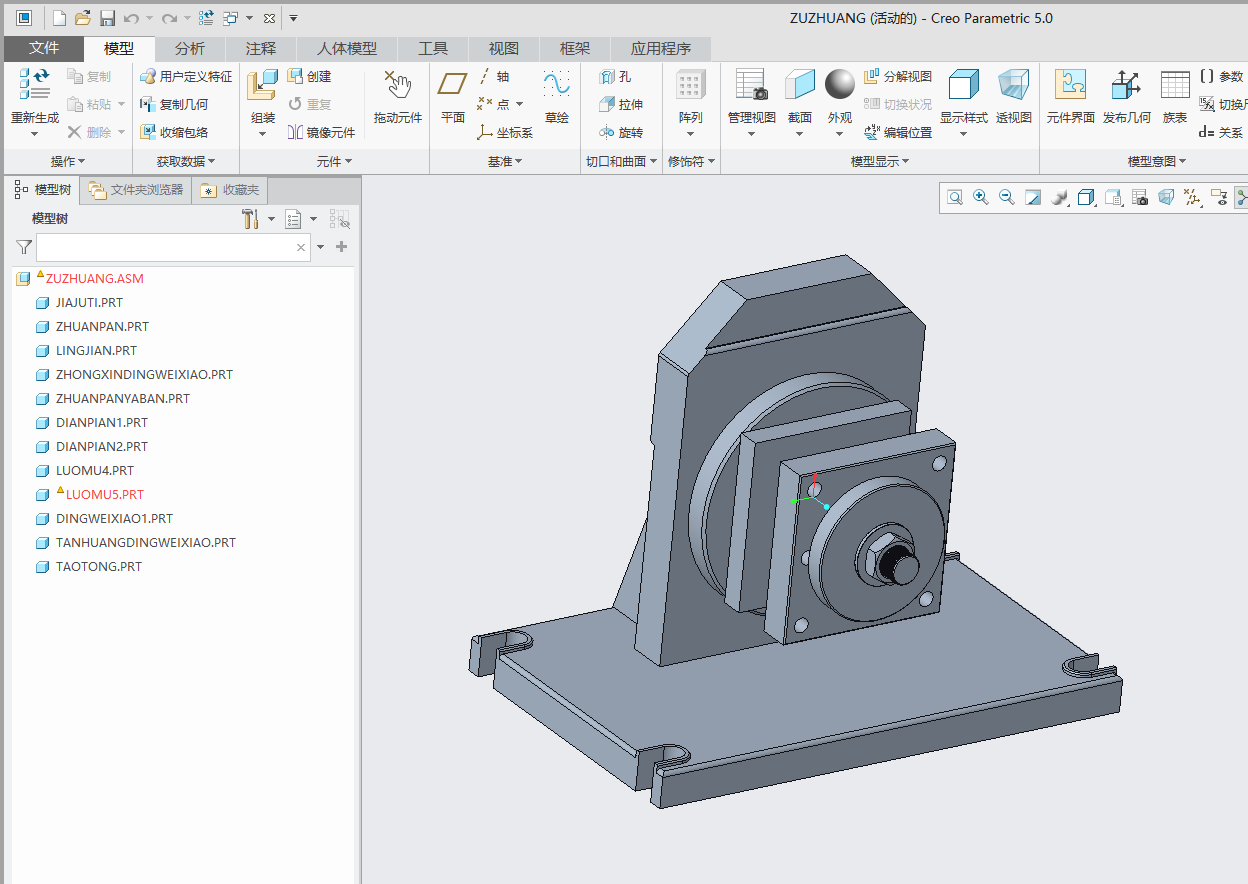Click the 平面 datum plane icon

(x=453, y=97)
